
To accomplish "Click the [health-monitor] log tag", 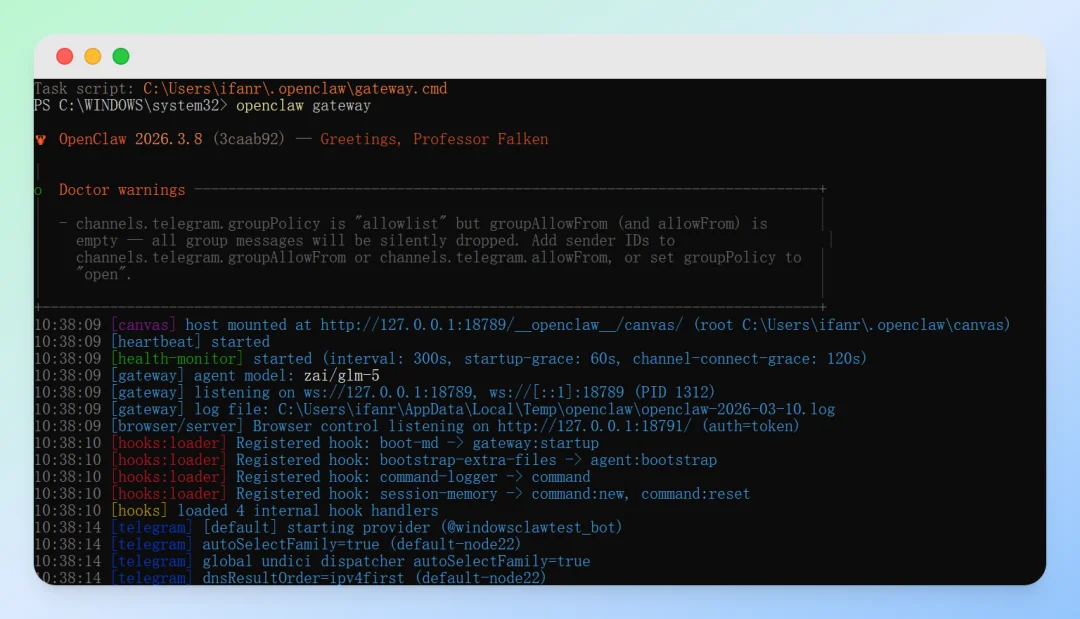I will [177, 359].
